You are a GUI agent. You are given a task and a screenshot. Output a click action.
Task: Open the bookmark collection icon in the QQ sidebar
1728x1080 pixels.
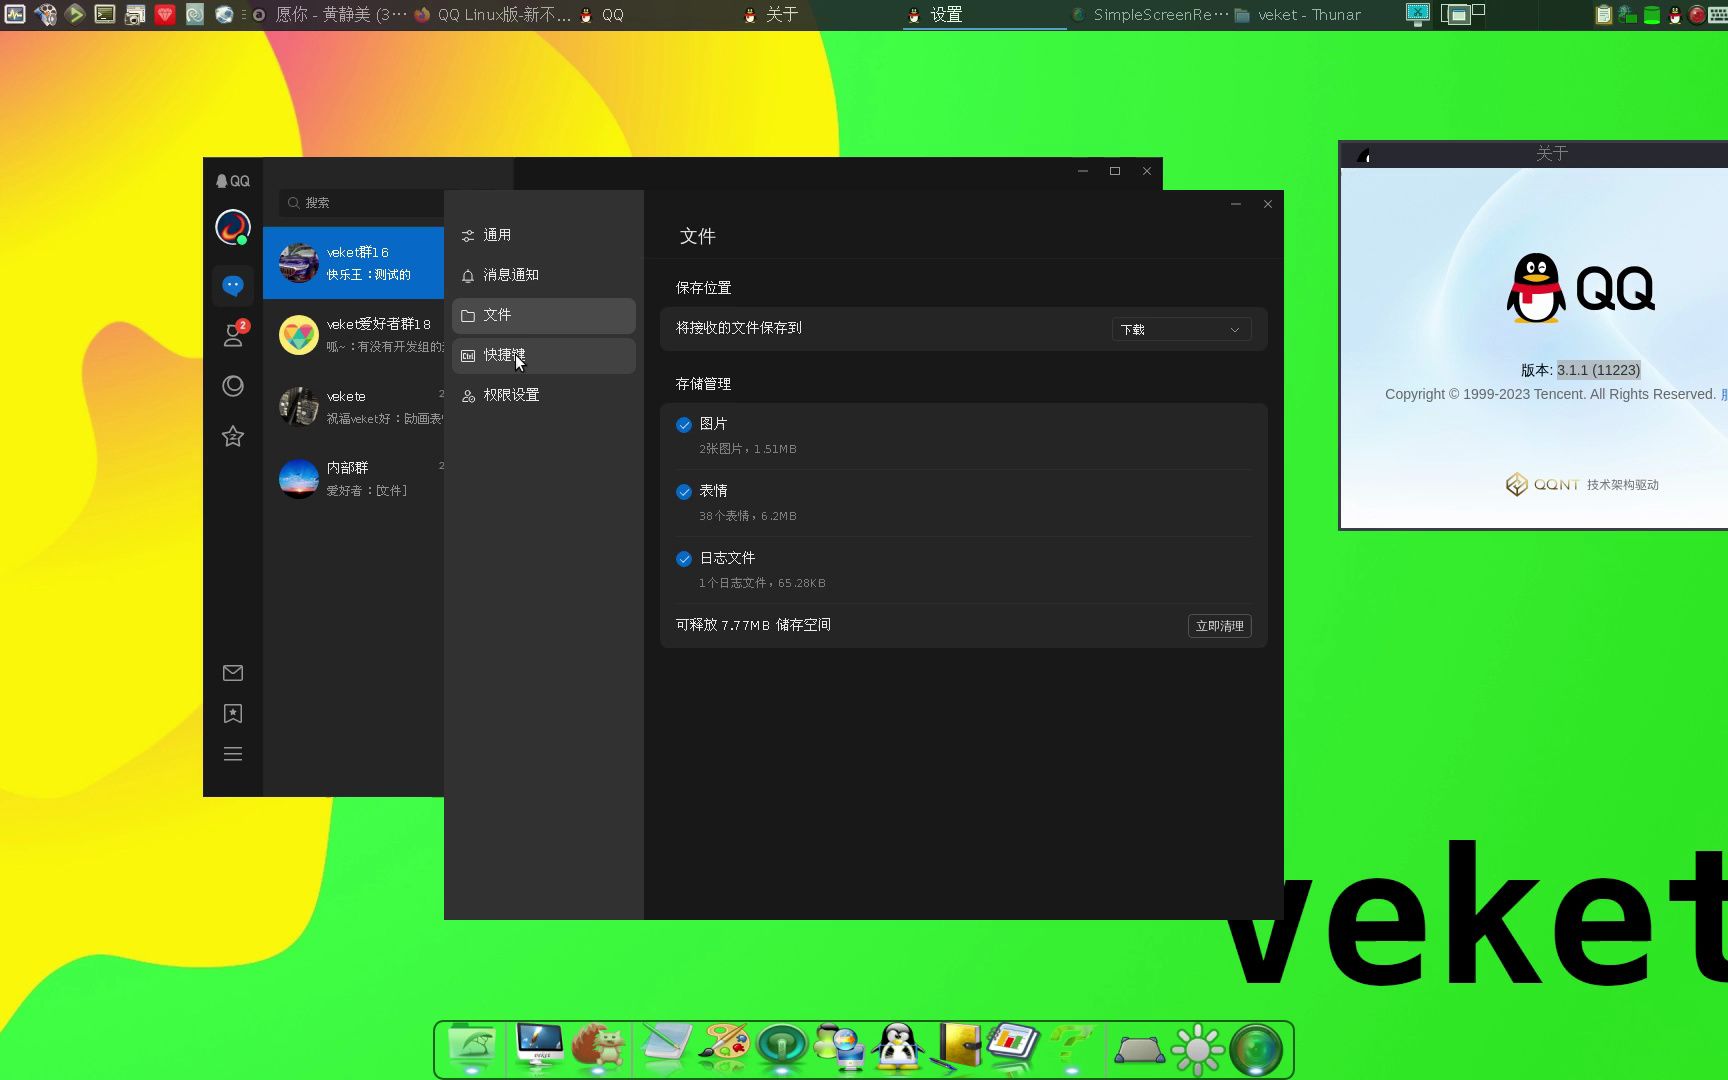coord(233,713)
